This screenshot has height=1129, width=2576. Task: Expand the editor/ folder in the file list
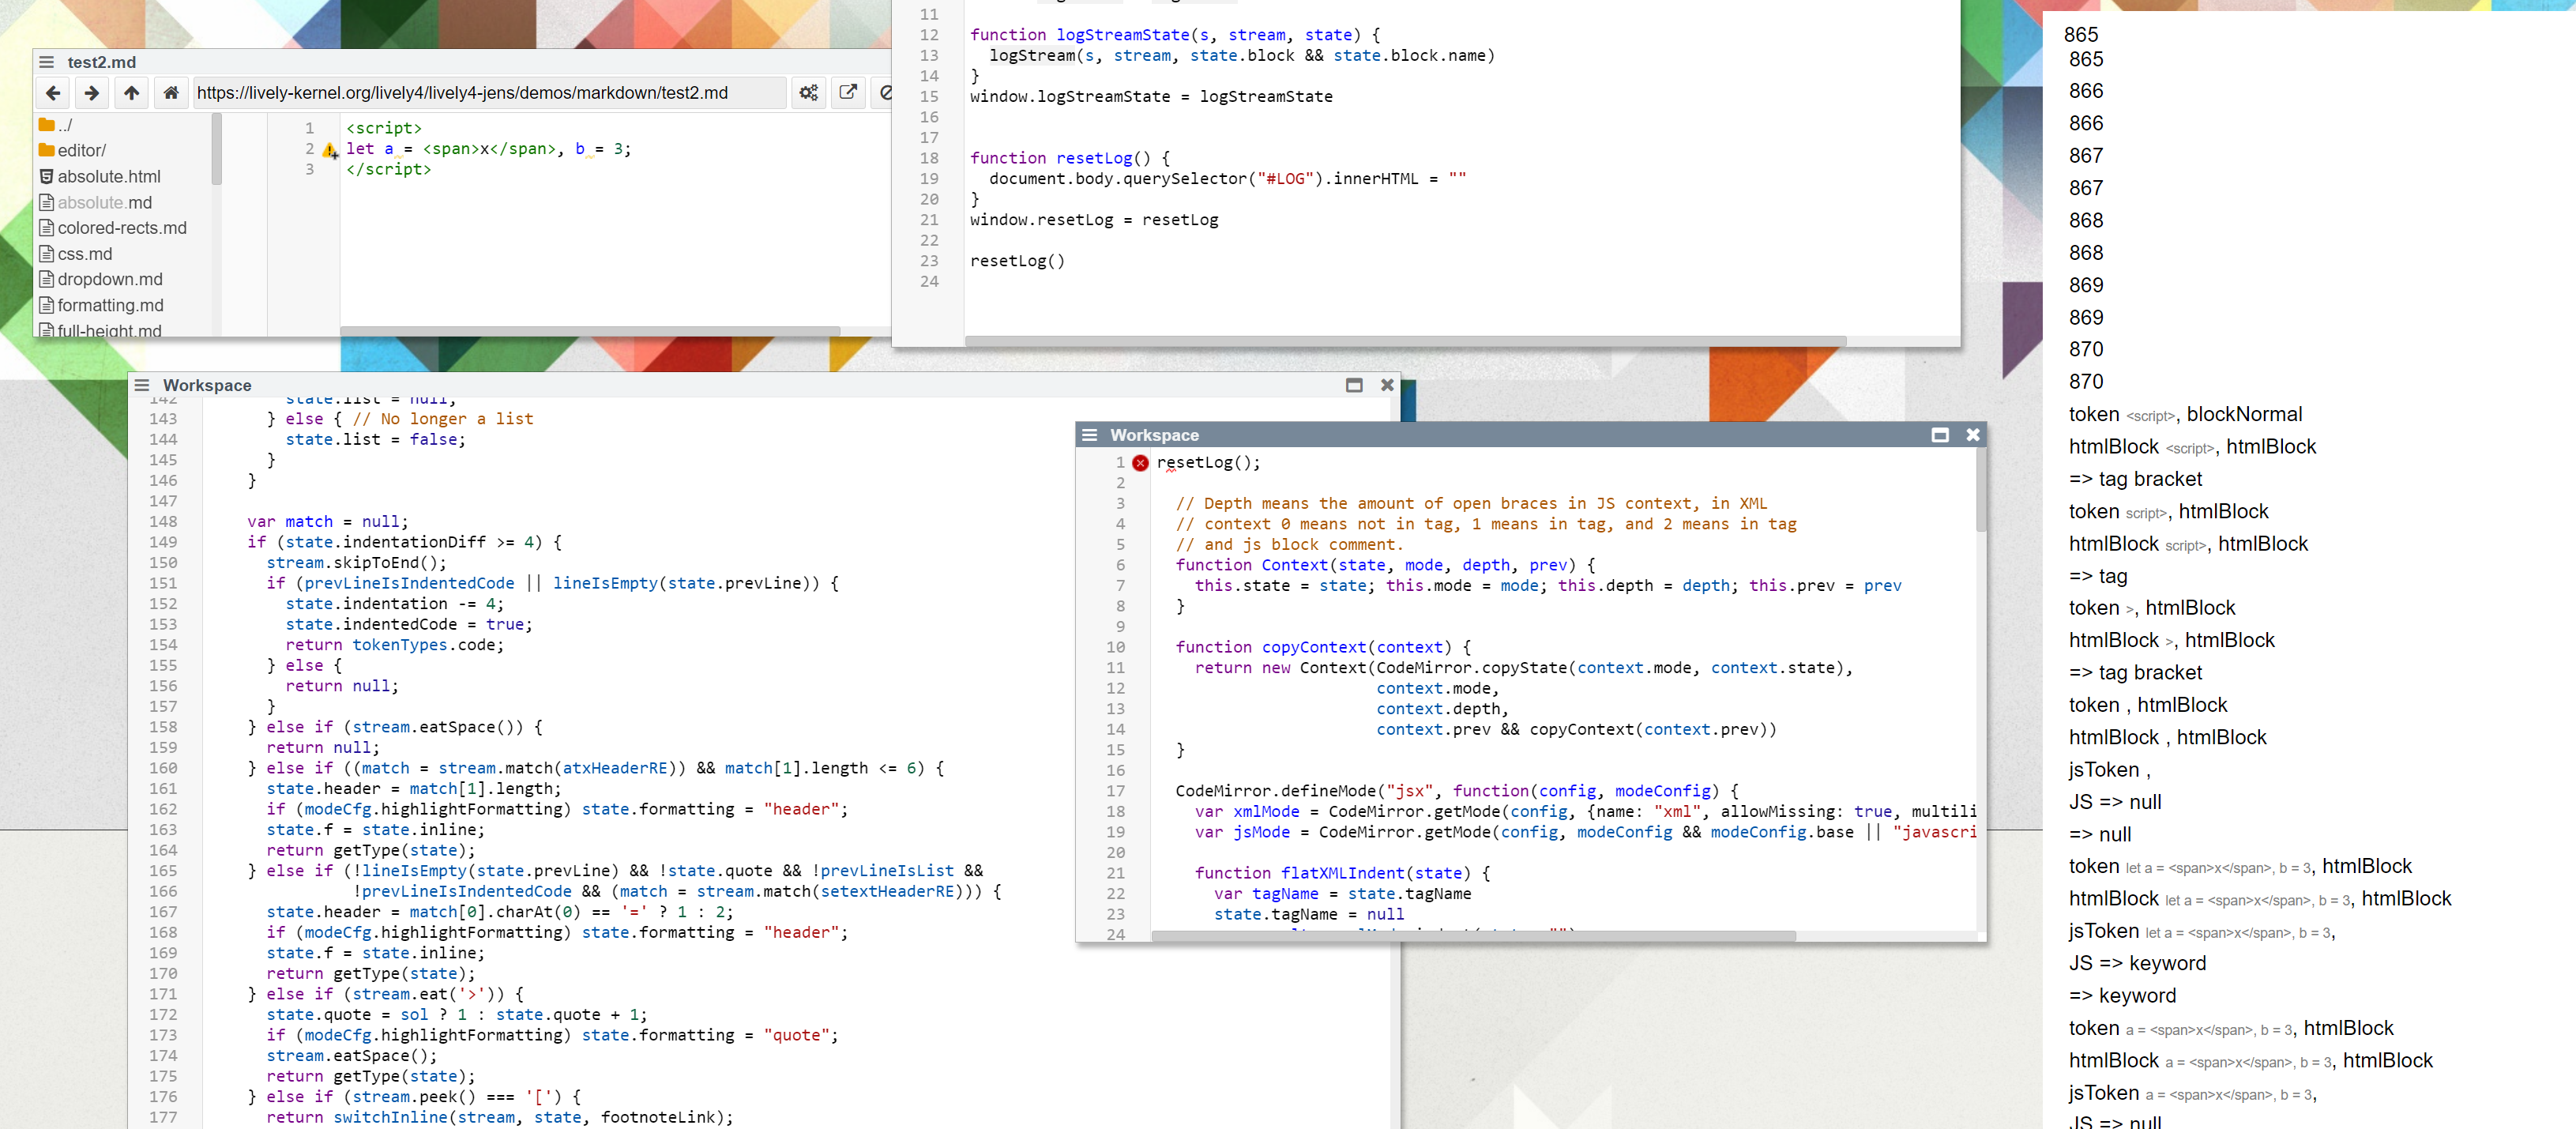(80, 151)
